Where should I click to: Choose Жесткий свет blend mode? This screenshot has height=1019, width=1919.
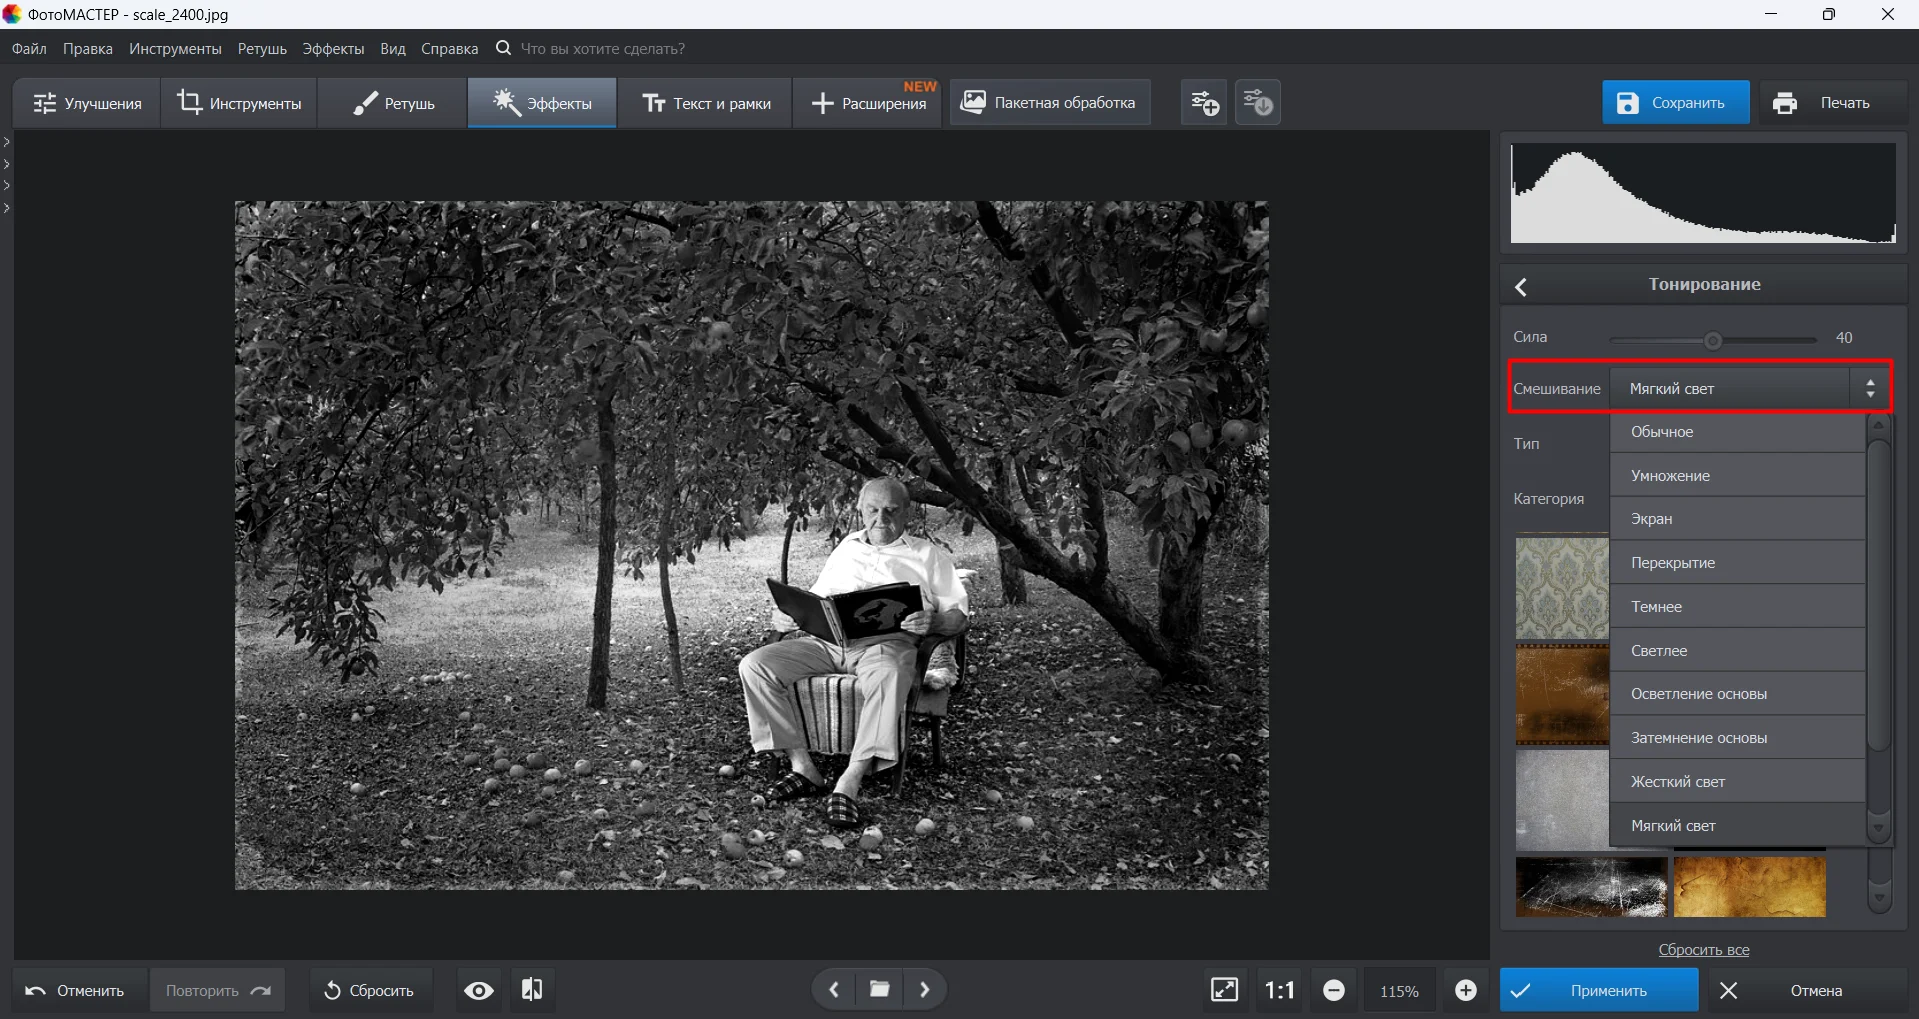pyautogui.click(x=1737, y=782)
